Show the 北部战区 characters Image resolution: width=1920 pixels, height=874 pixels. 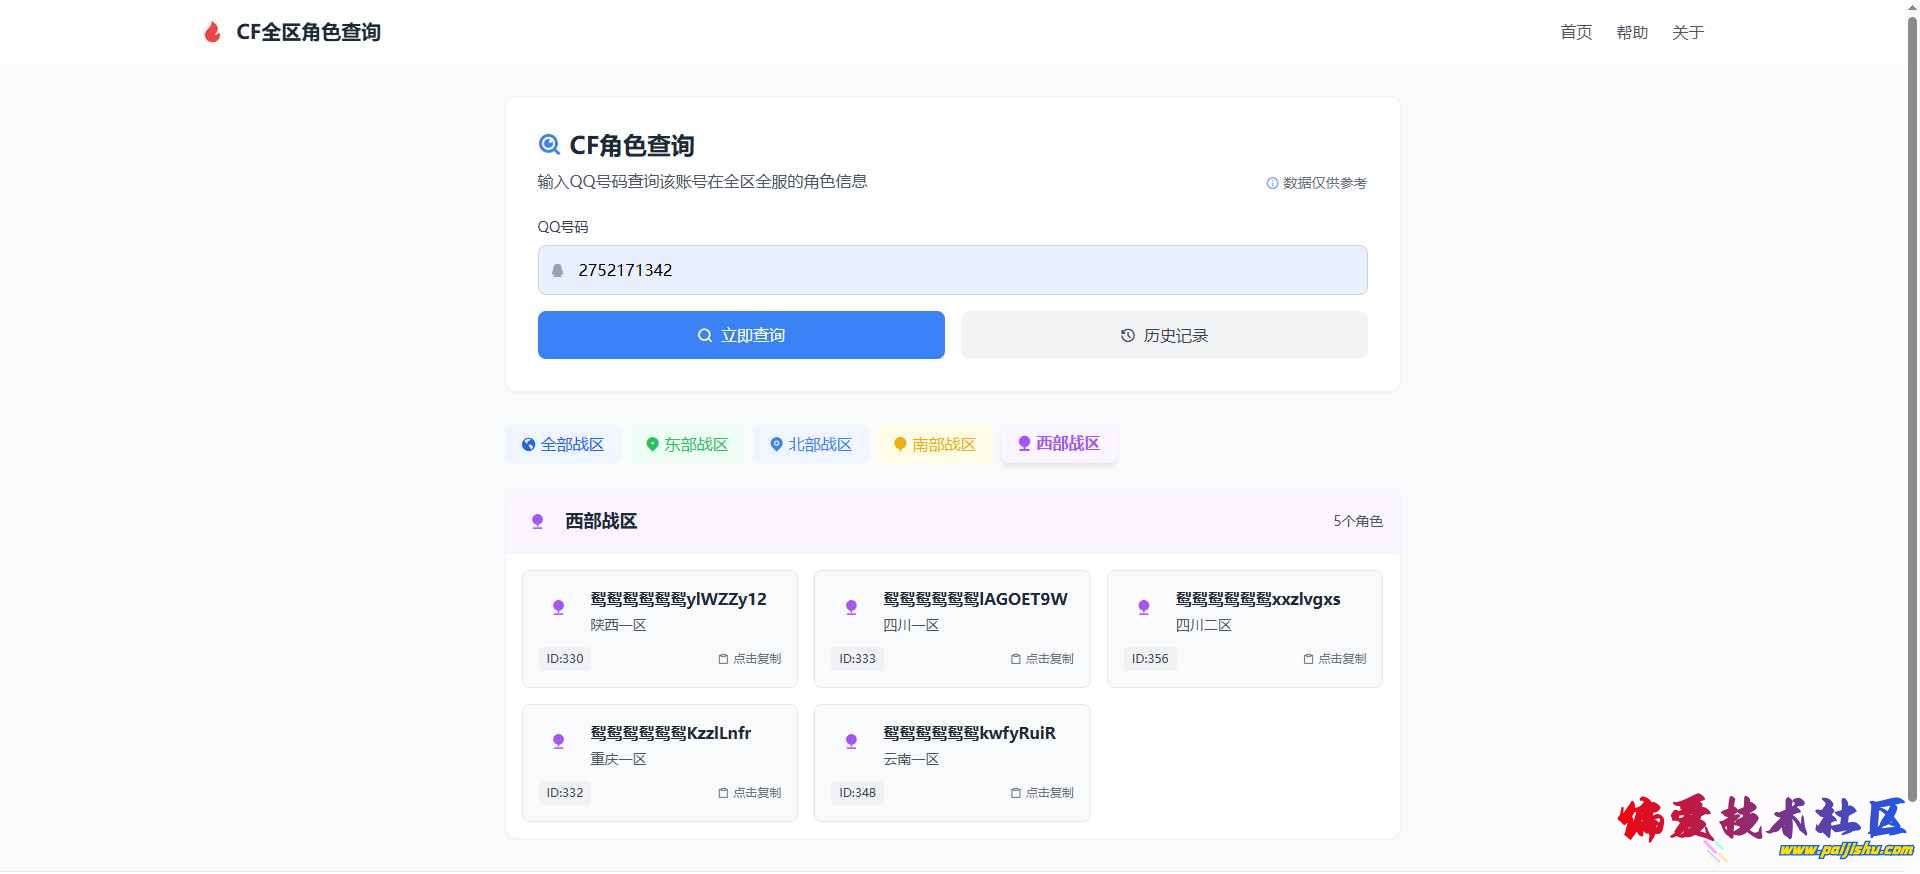click(x=811, y=444)
